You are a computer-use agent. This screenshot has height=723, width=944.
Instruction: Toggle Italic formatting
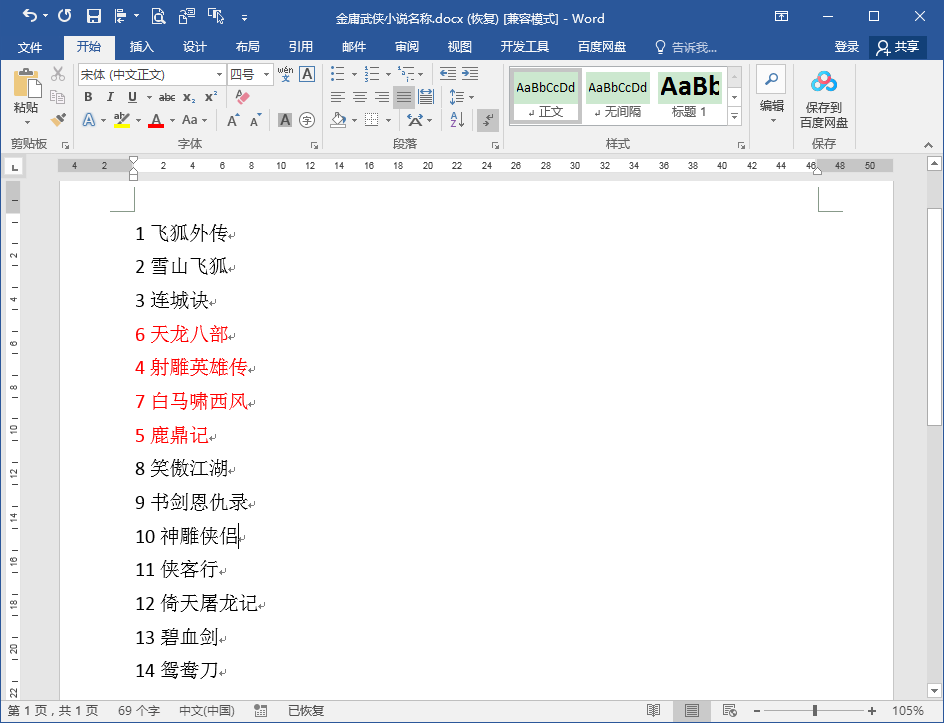(x=110, y=97)
